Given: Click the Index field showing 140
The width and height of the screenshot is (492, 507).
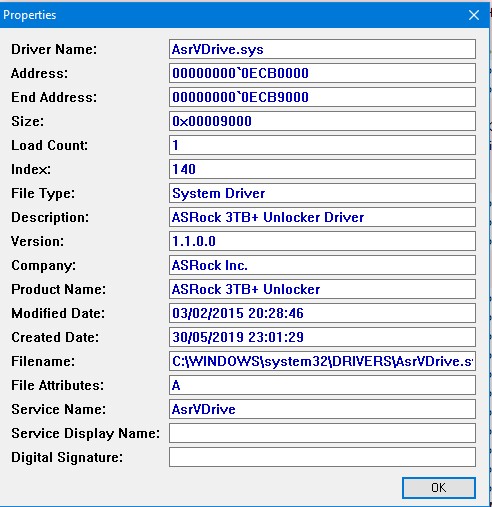Looking at the screenshot, I should pyautogui.click(x=322, y=169).
